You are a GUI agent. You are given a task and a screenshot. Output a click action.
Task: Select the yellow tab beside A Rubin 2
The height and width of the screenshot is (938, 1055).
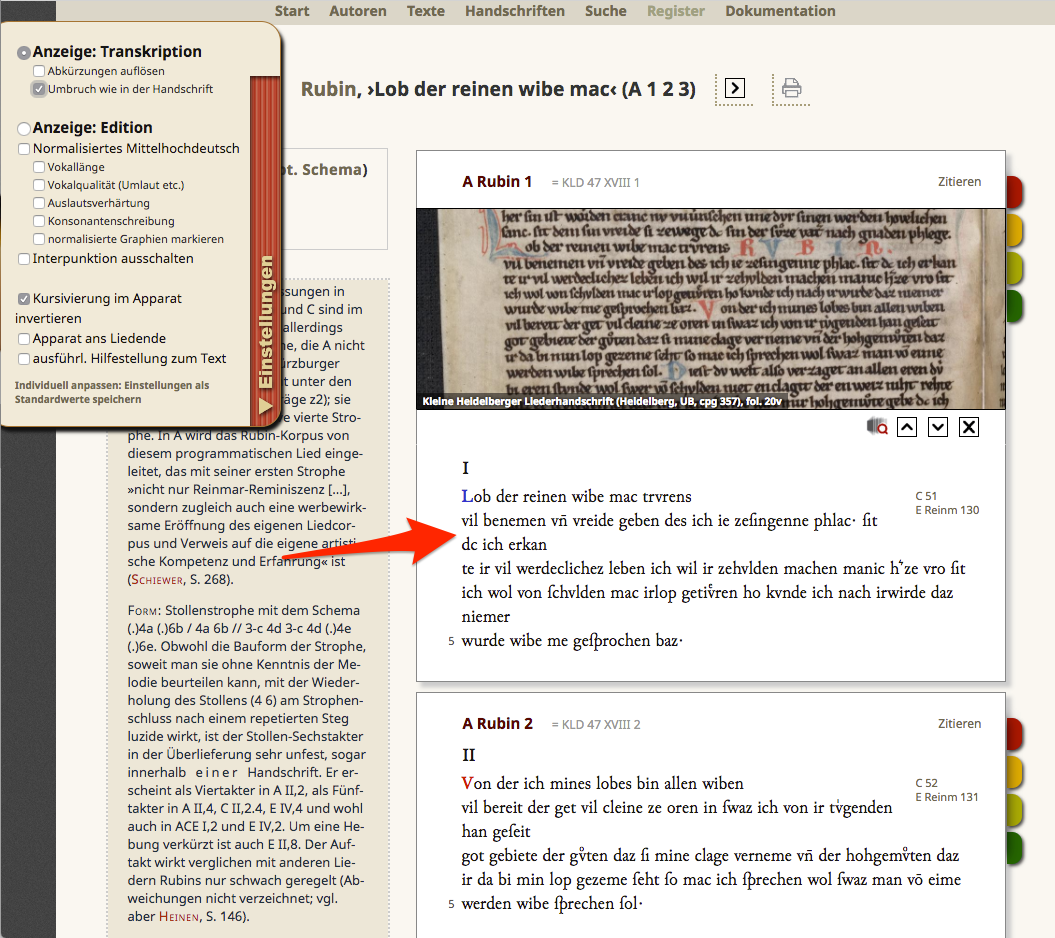click(1014, 772)
